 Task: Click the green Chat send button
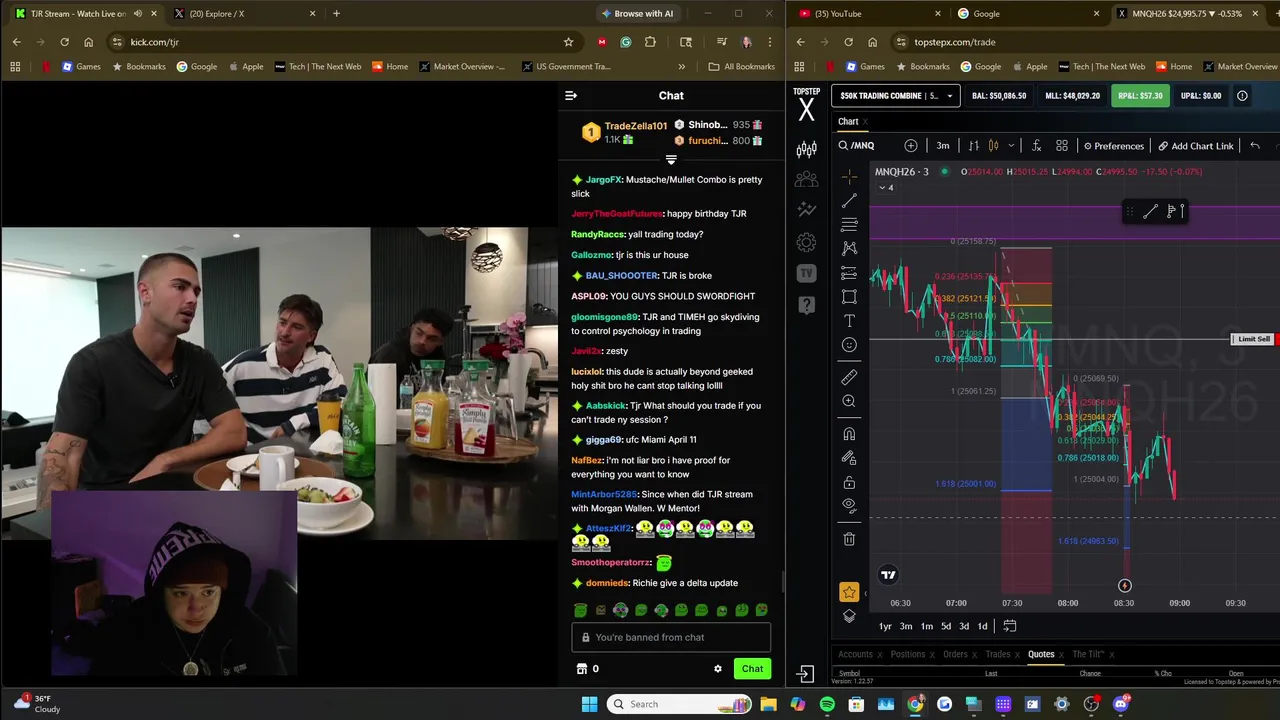(x=752, y=669)
